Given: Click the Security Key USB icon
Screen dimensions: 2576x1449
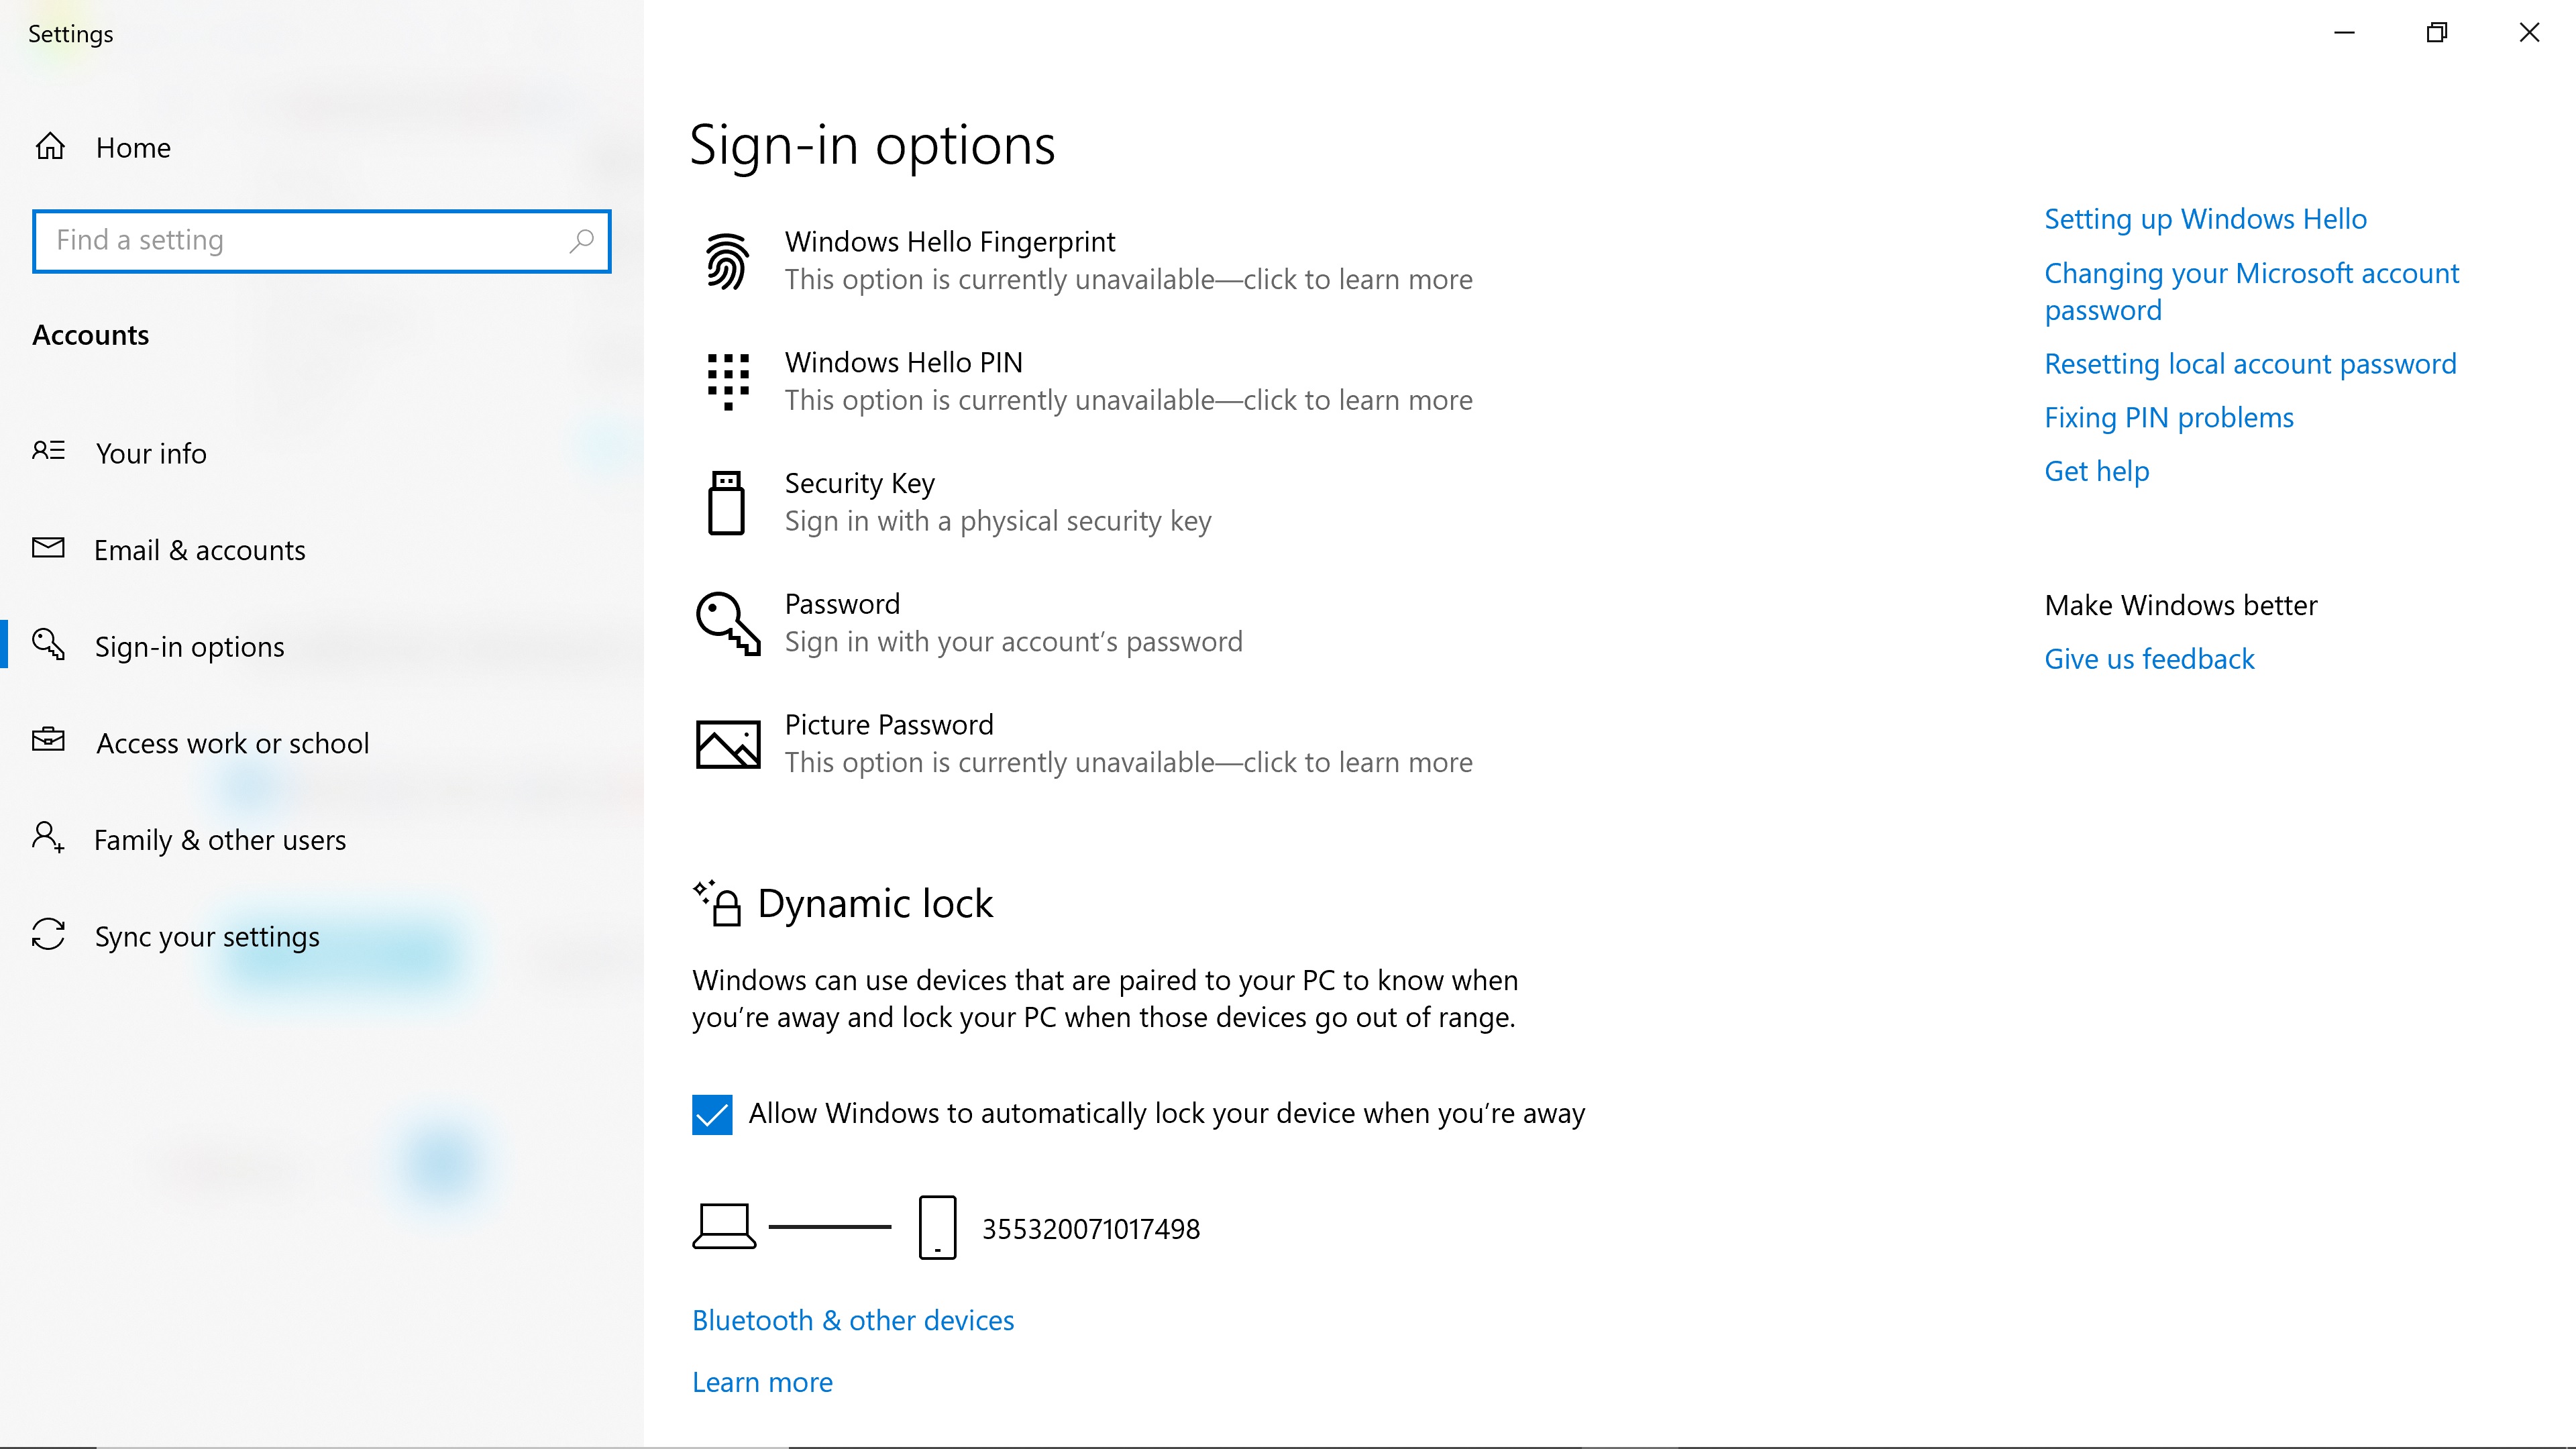Looking at the screenshot, I should 727,502.
